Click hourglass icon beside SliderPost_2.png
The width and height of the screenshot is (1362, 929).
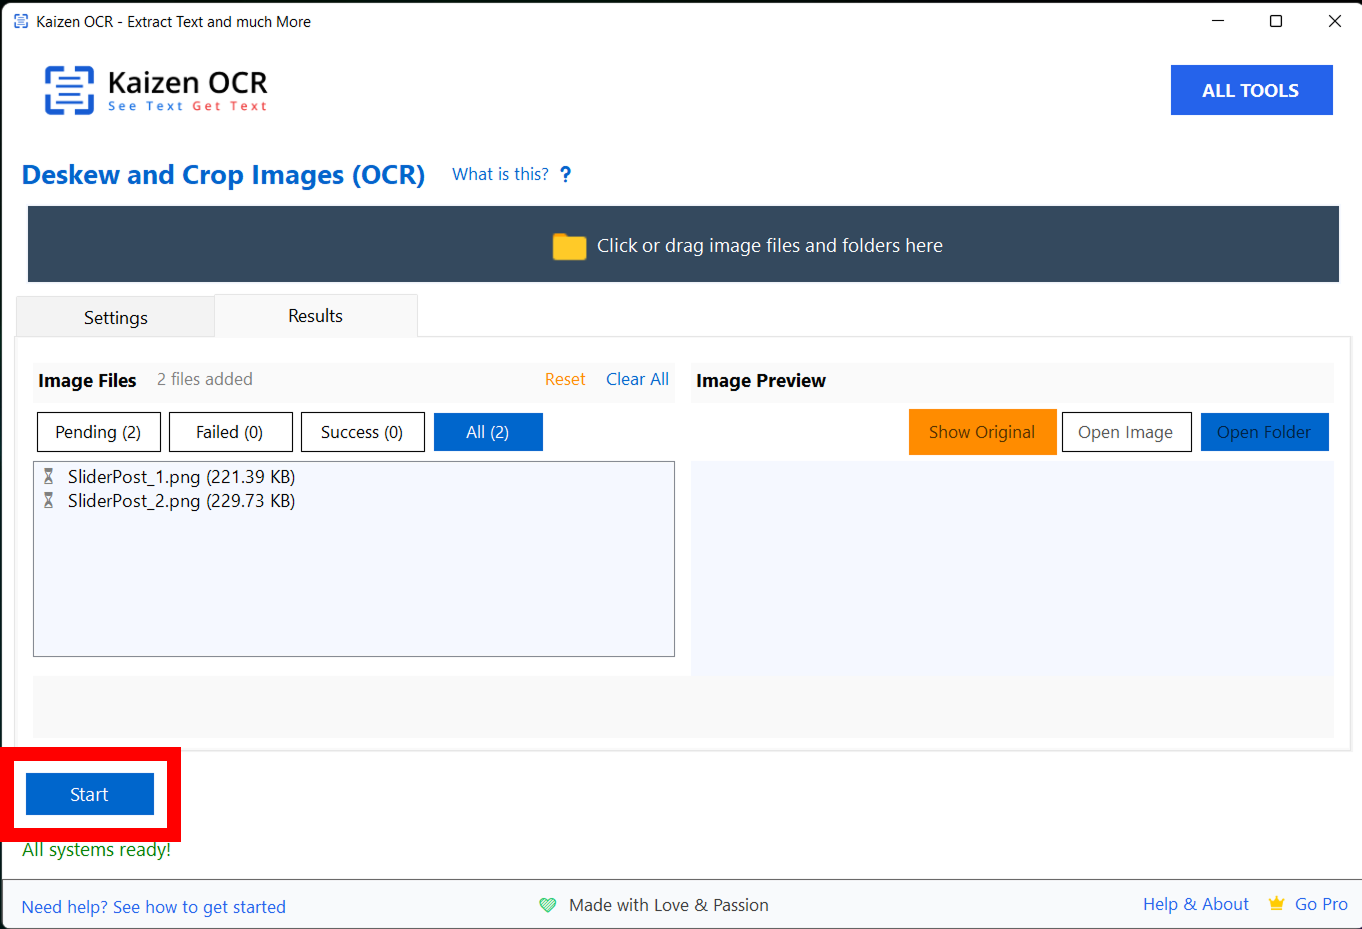[48, 501]
